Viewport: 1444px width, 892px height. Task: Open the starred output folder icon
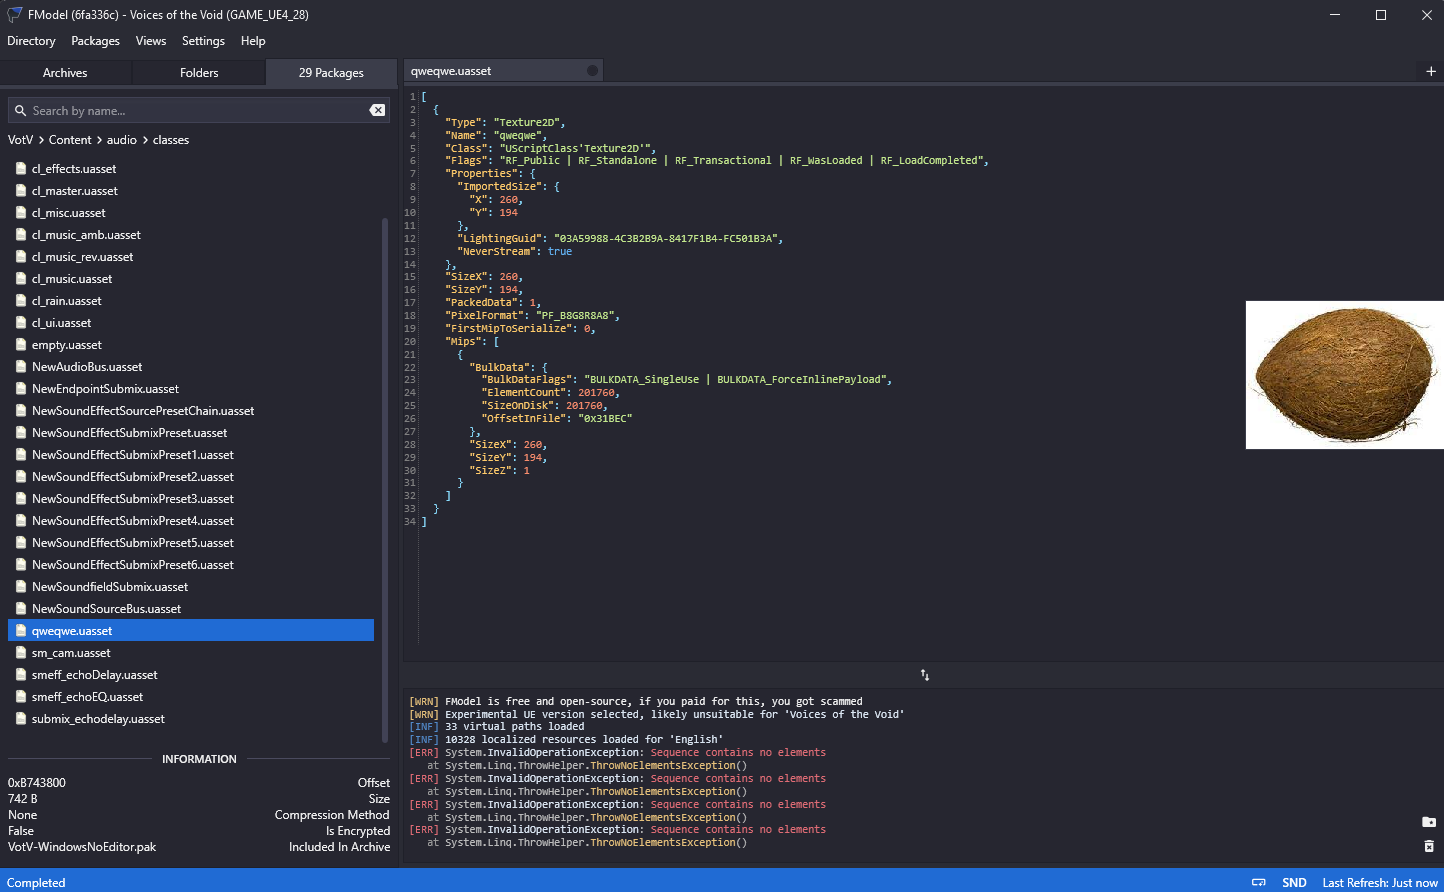click(1429, 822)
